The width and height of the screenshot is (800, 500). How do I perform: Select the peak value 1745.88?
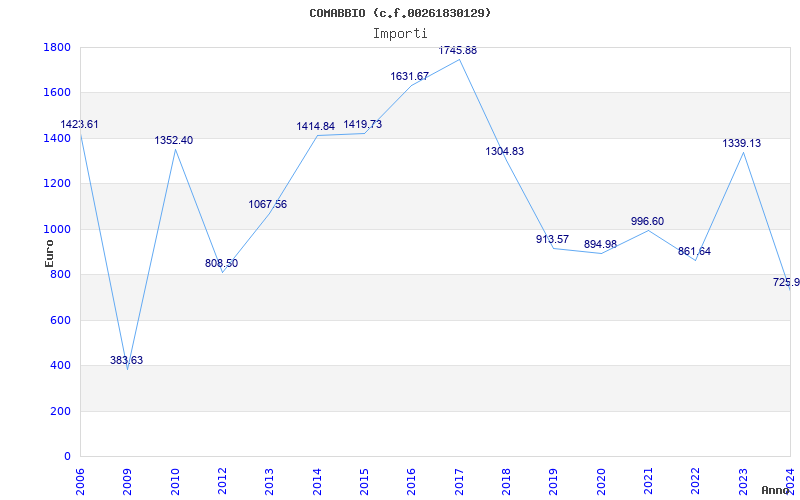click(458, 50)
